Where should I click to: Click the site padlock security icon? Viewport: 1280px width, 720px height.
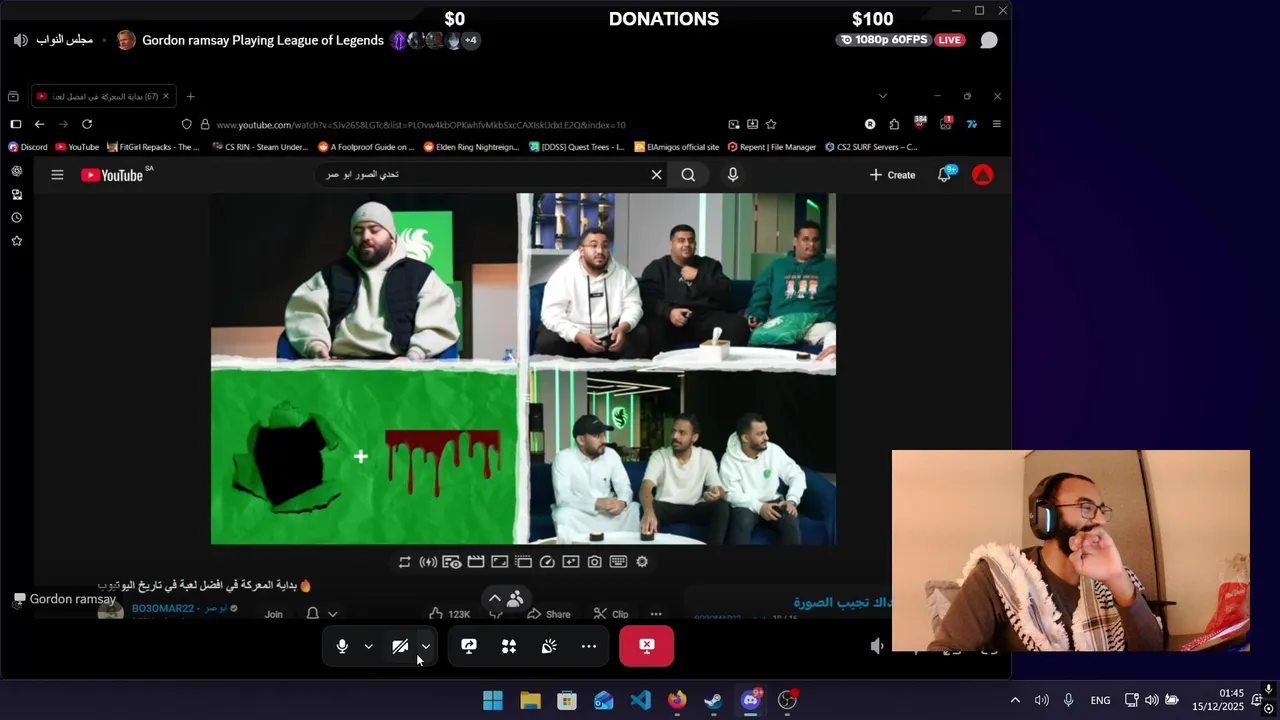205,124
